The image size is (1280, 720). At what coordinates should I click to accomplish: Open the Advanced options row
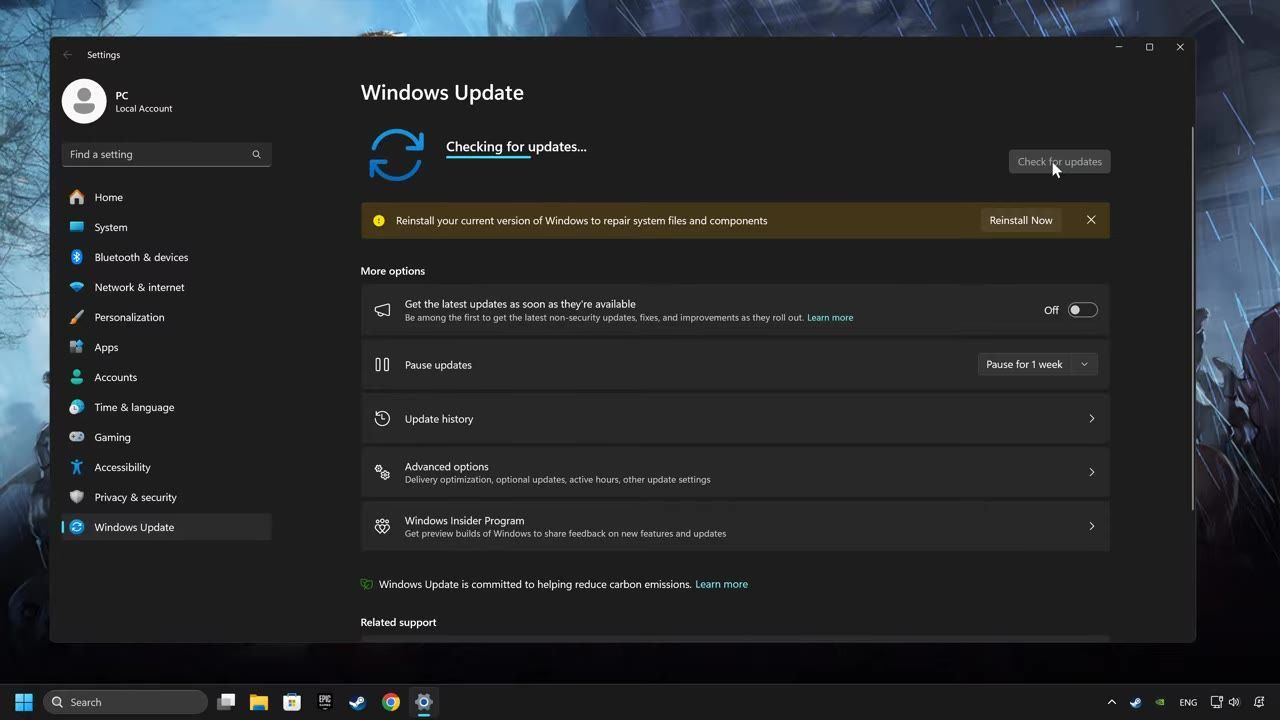click(x=735, y=472)
